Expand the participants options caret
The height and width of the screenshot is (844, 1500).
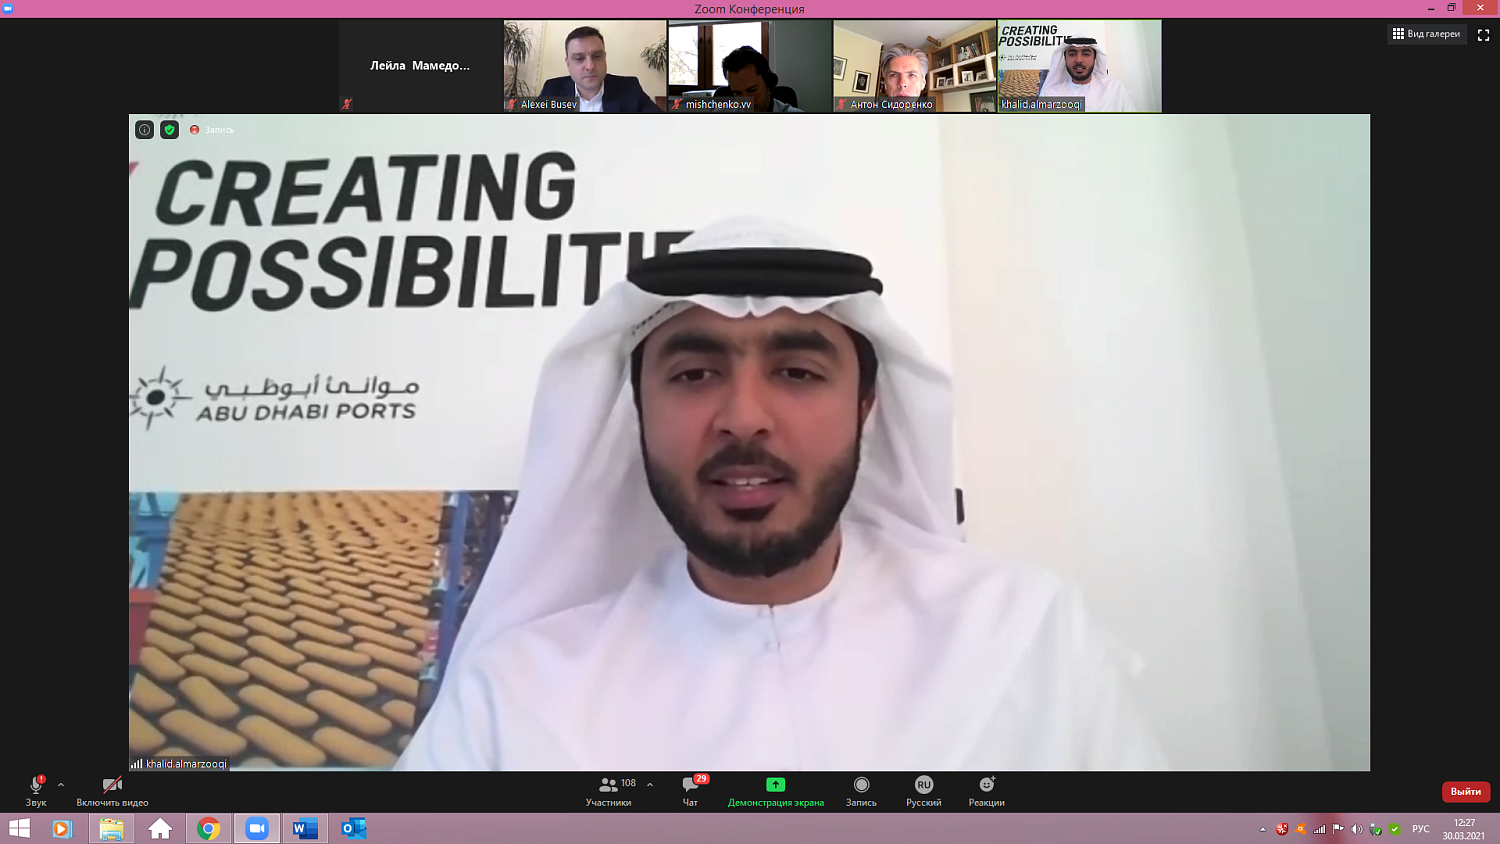[650, 785]
